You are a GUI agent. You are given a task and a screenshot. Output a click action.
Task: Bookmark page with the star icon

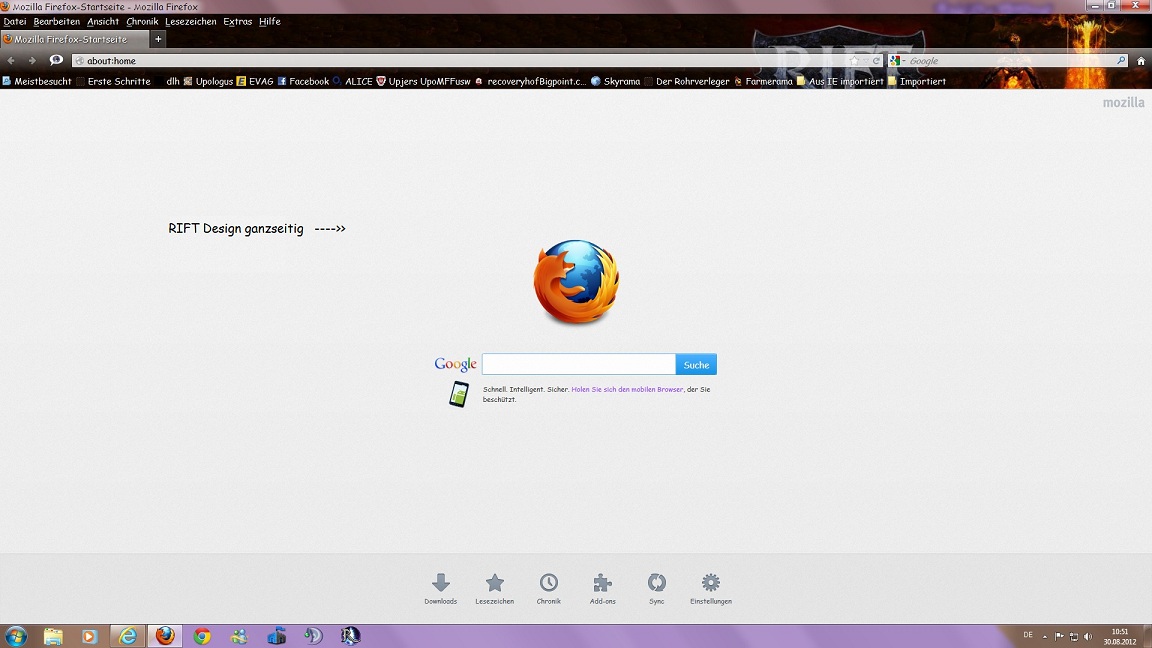854,60
